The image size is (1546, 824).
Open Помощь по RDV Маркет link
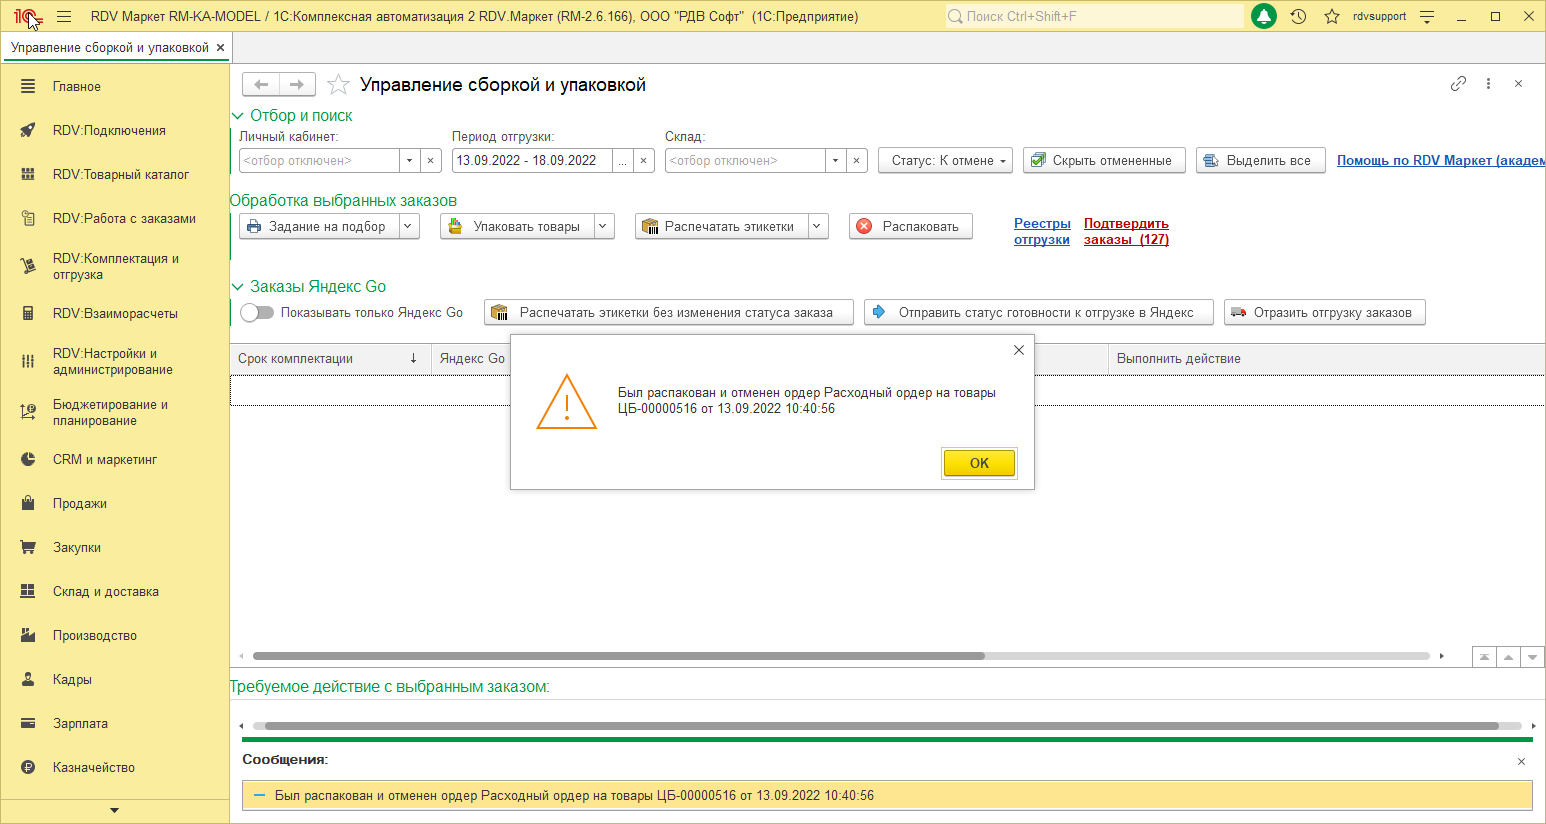[x=1441, y=161]
